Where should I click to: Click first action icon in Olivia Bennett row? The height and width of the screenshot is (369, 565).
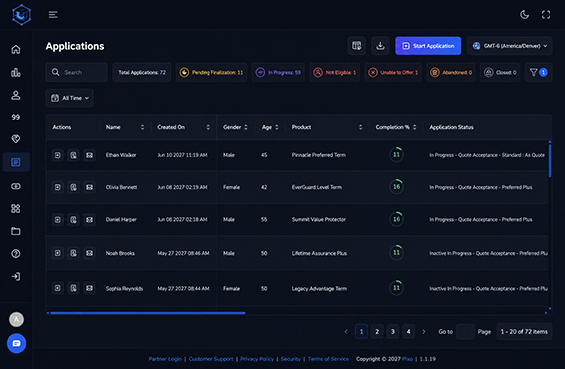coord(58,187)
